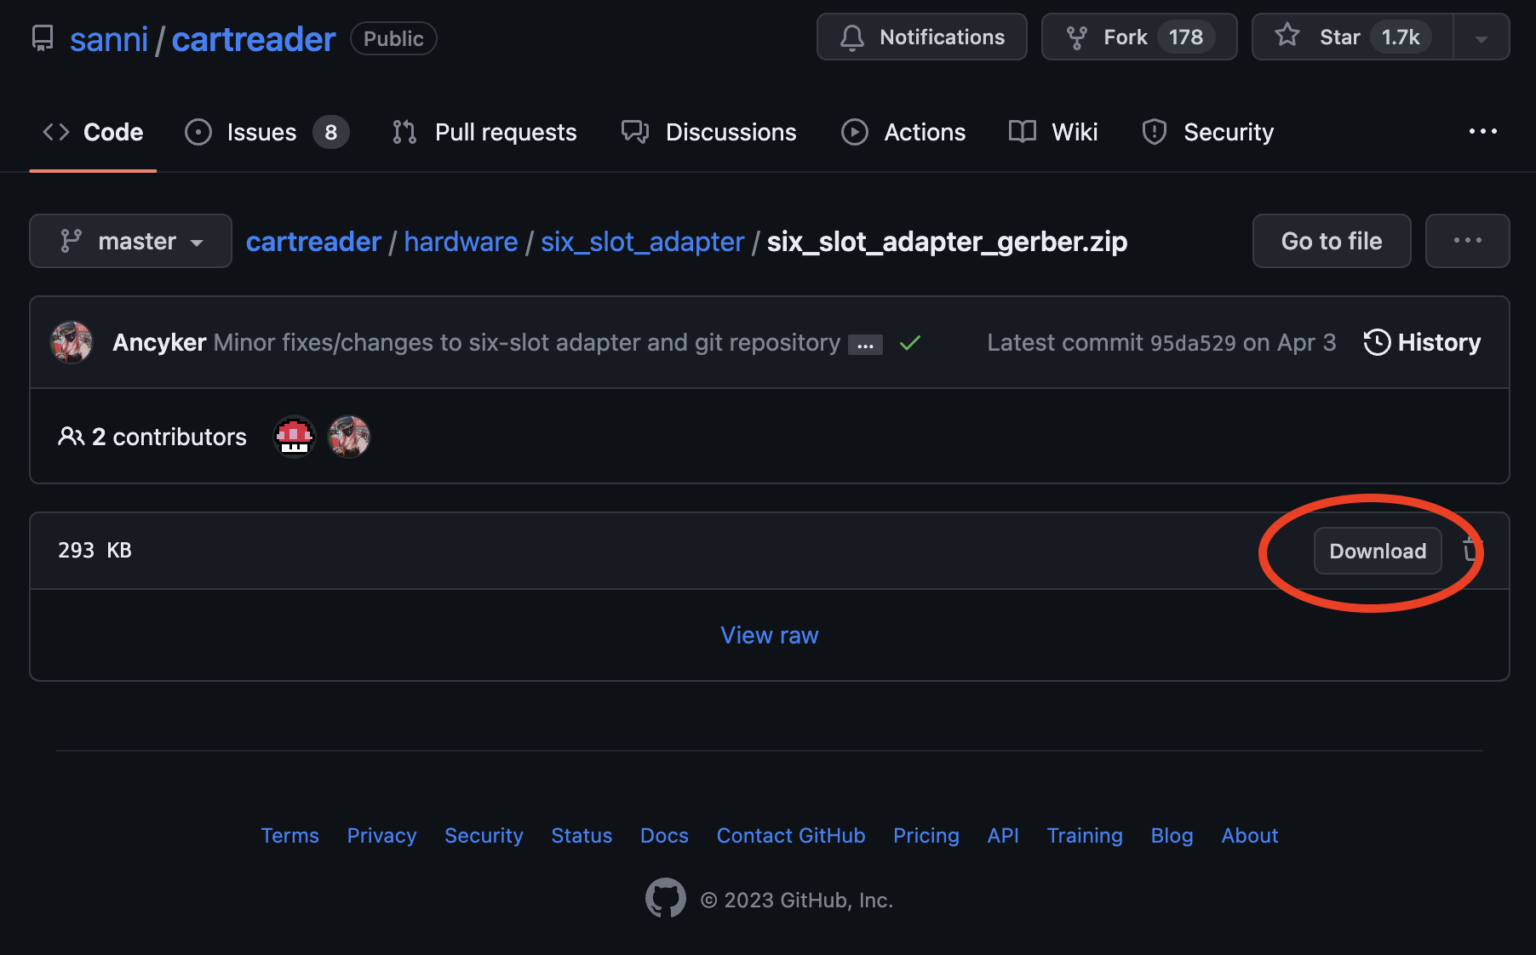
Task: Open the Discussions tab
Action: [730, 131]
